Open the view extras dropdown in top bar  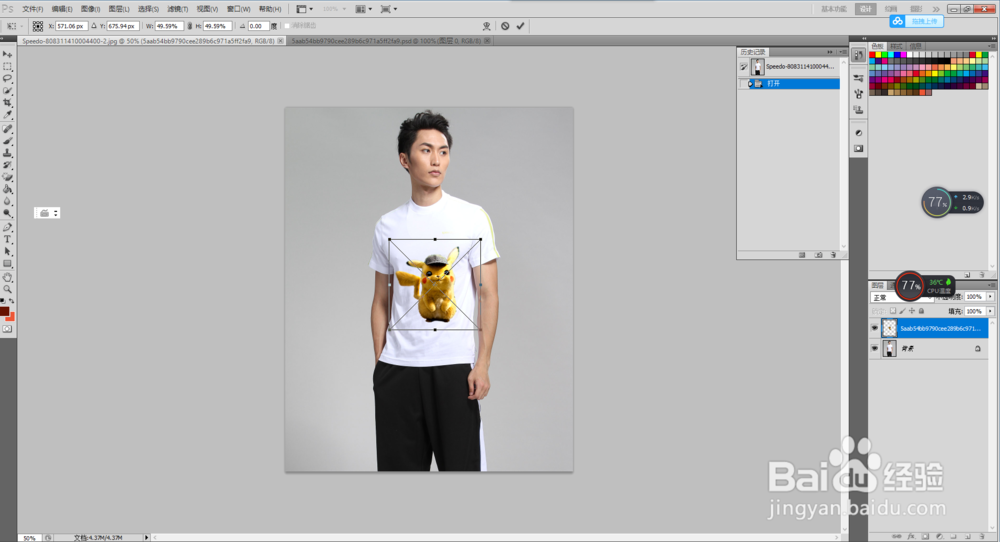pyautogui.click(x=304, y=9)
